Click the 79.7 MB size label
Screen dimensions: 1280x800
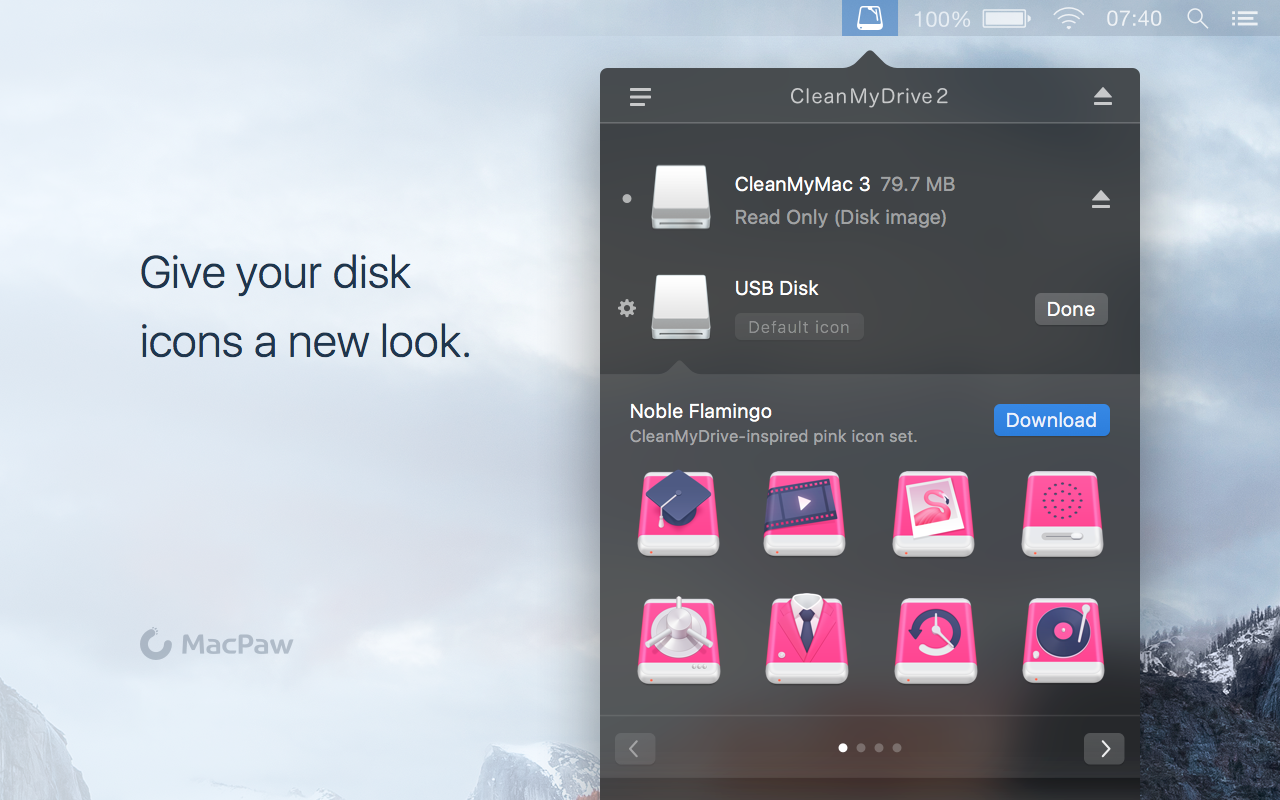[x=918, y=184]
